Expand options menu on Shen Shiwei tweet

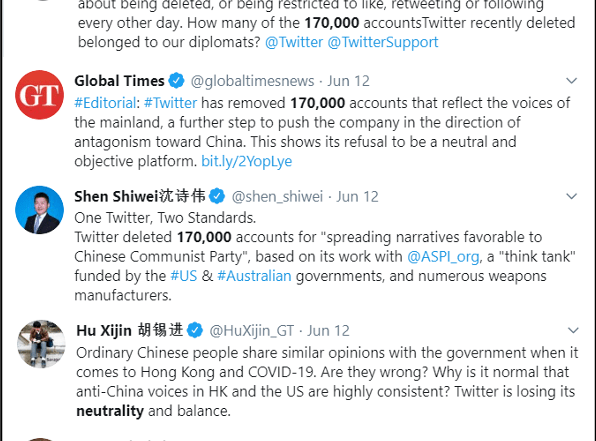[572, 196]
